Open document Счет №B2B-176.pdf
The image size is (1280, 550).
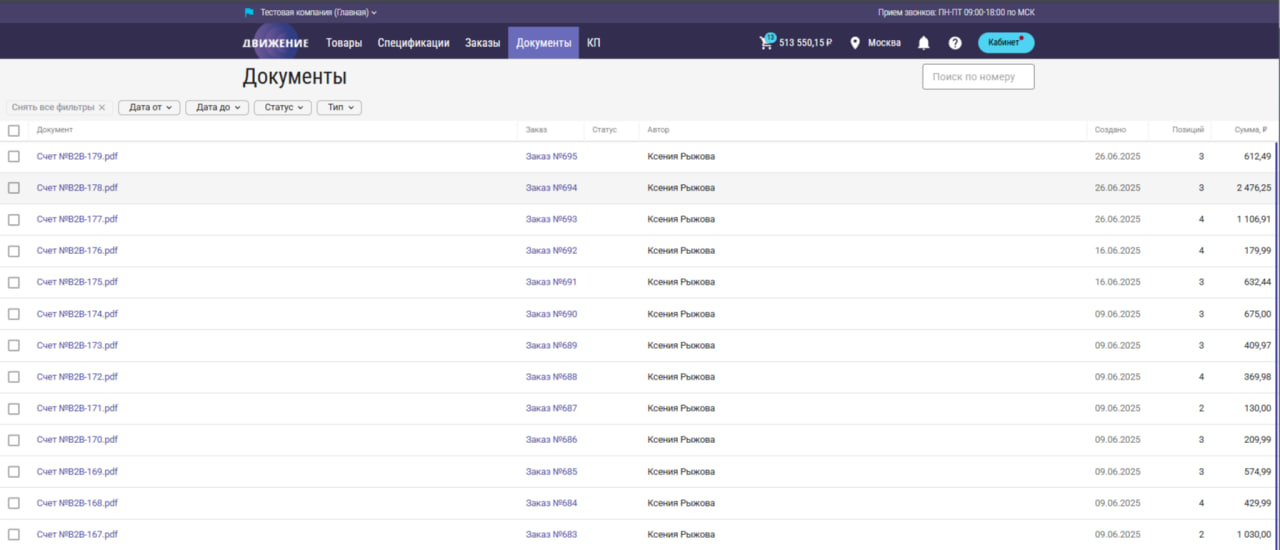77,251
